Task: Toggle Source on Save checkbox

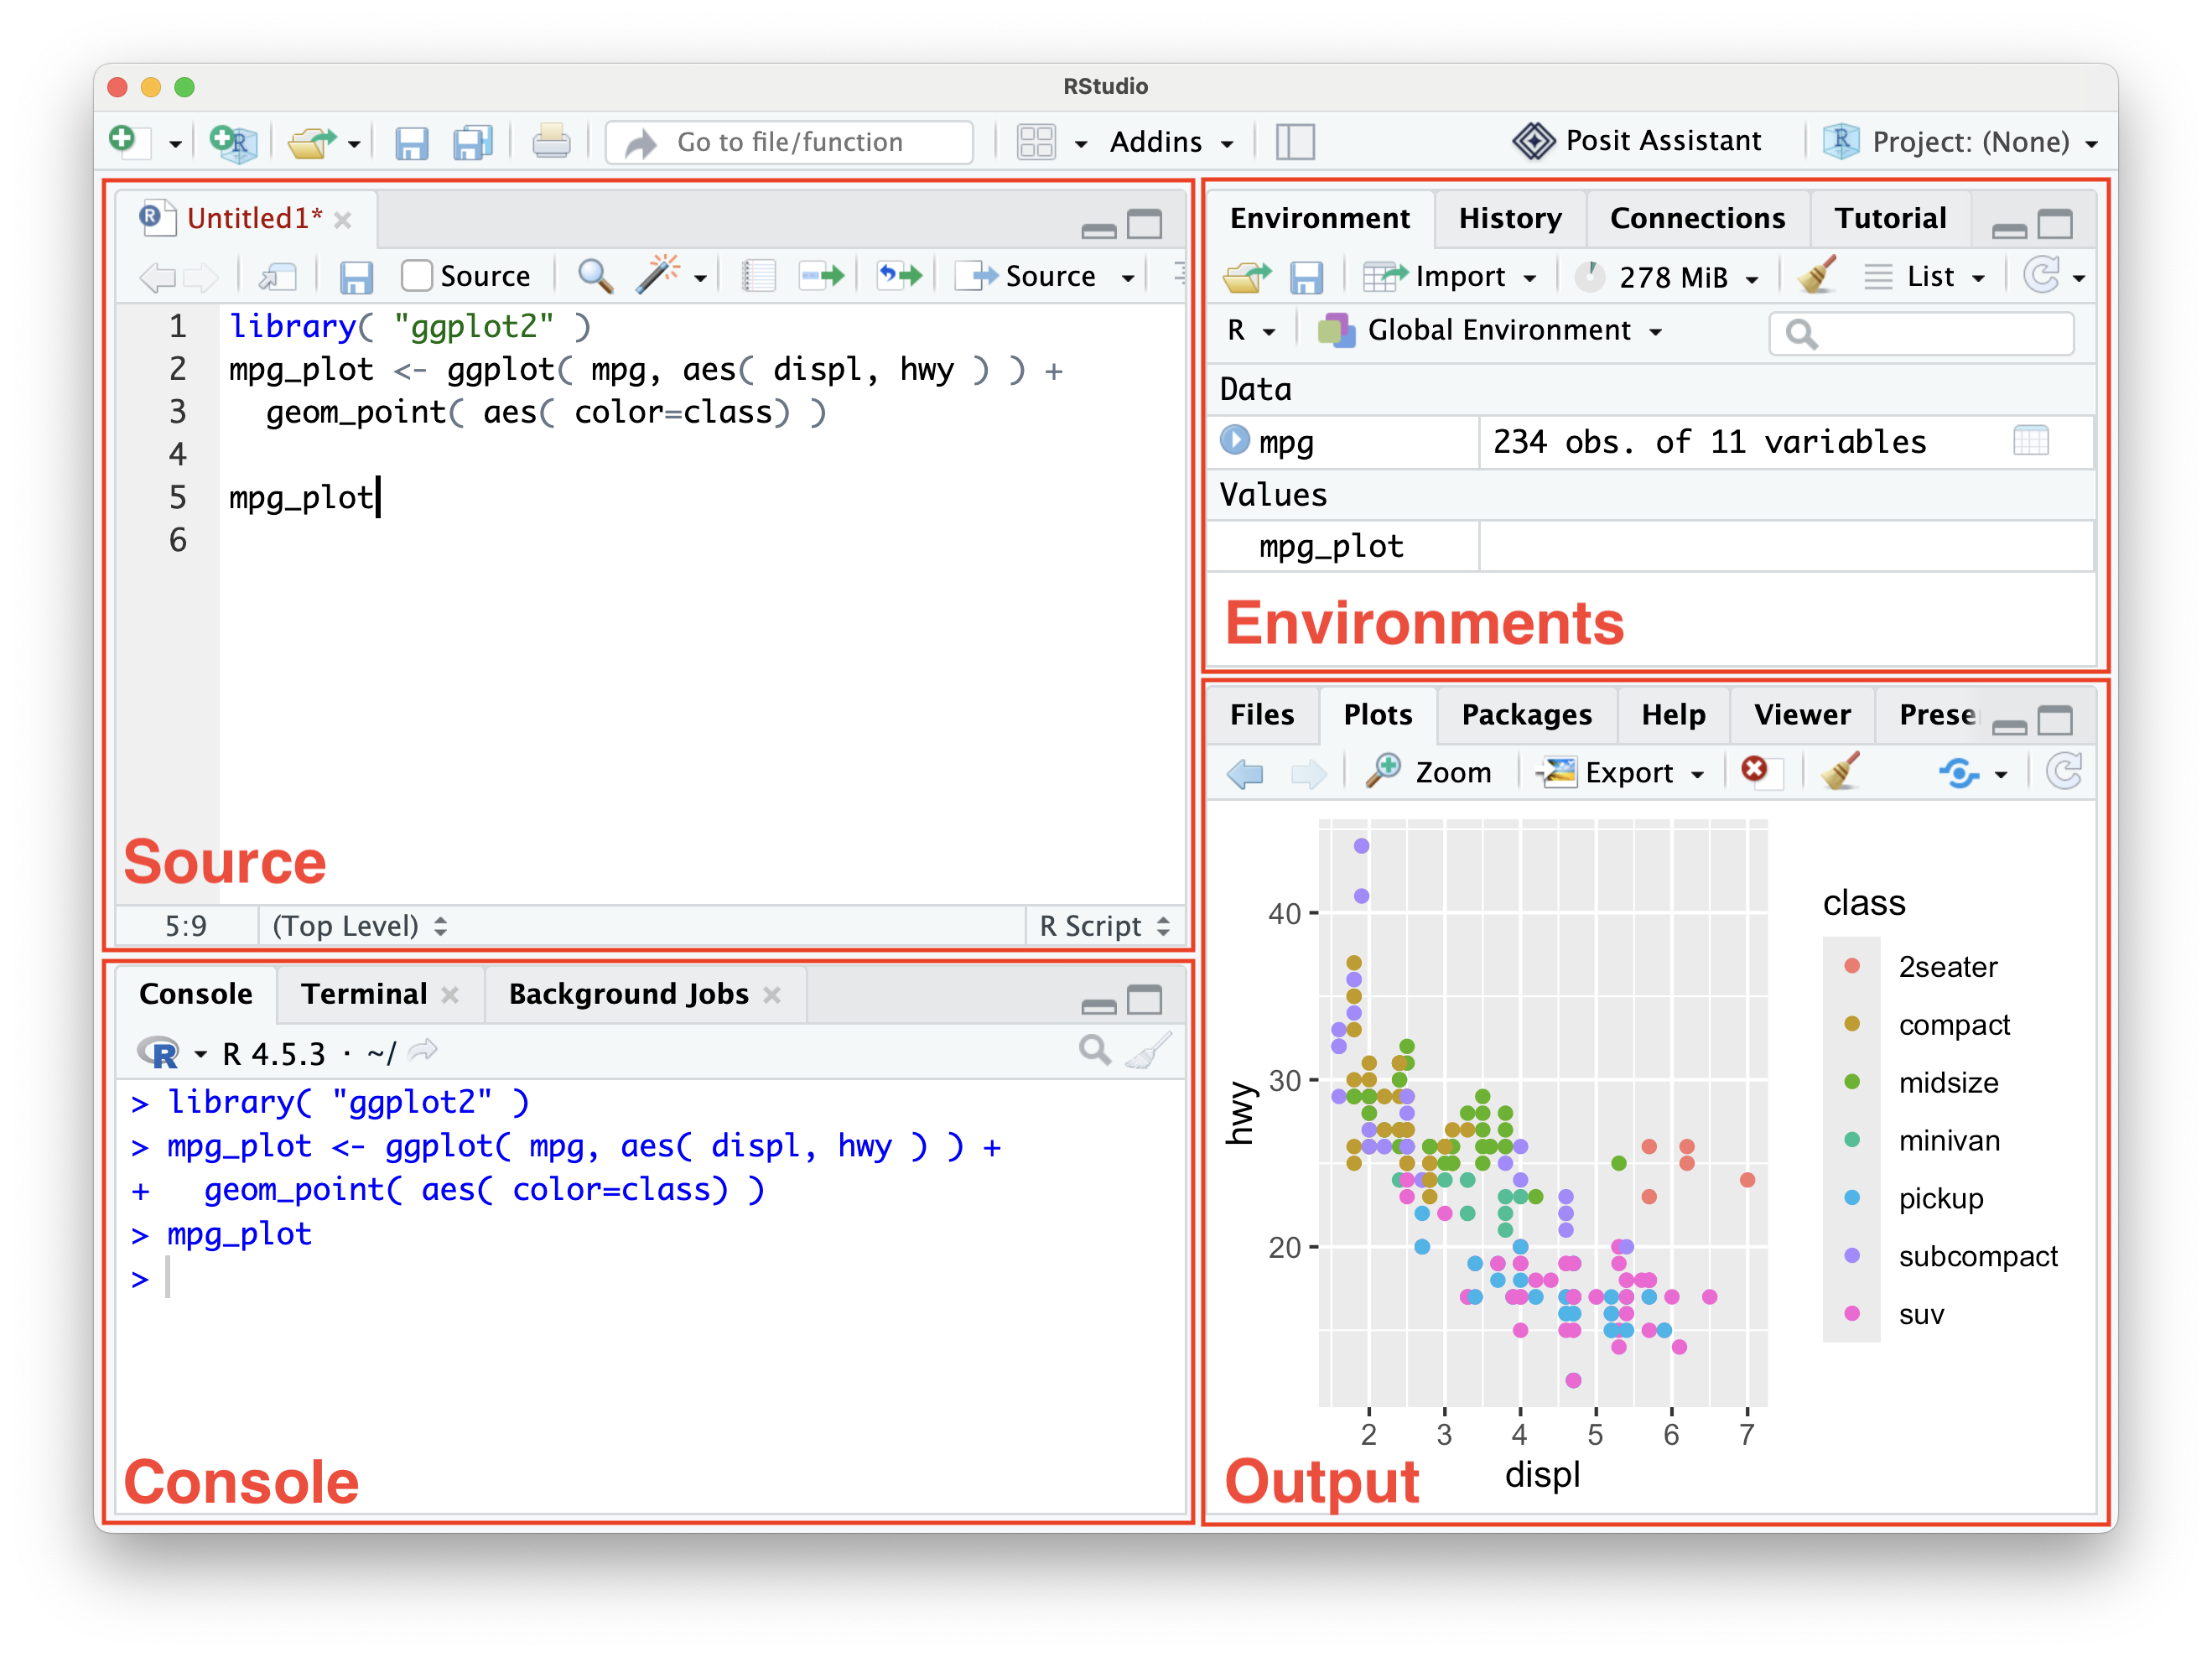Action: pyautogui.click(x=416, y=275)
